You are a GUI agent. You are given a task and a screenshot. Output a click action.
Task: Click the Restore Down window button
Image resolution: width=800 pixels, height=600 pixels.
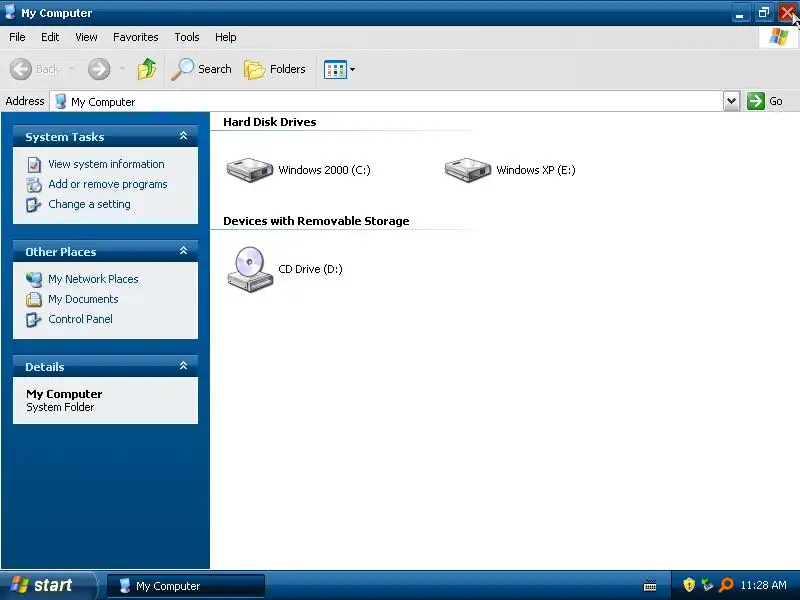coord(763,13)
